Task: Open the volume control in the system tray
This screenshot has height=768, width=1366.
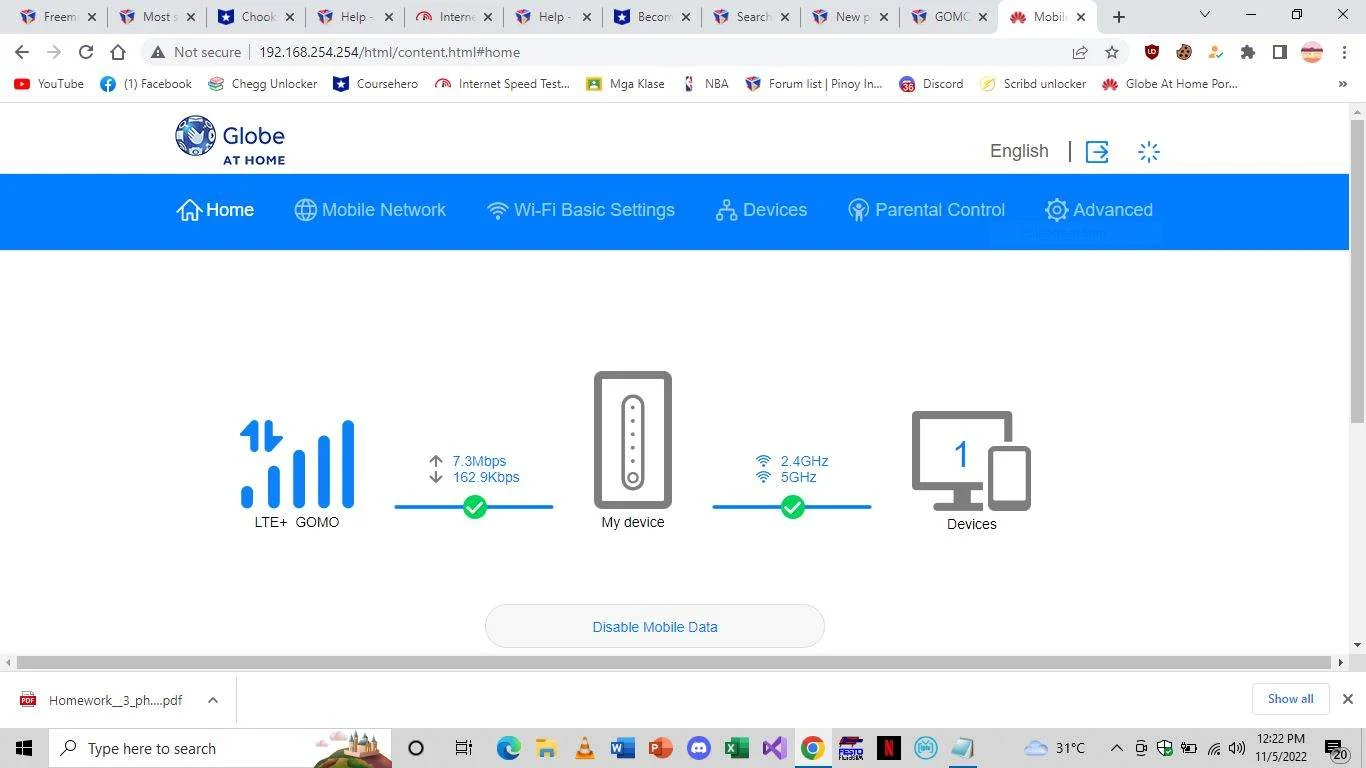Action: (1237, 748)
